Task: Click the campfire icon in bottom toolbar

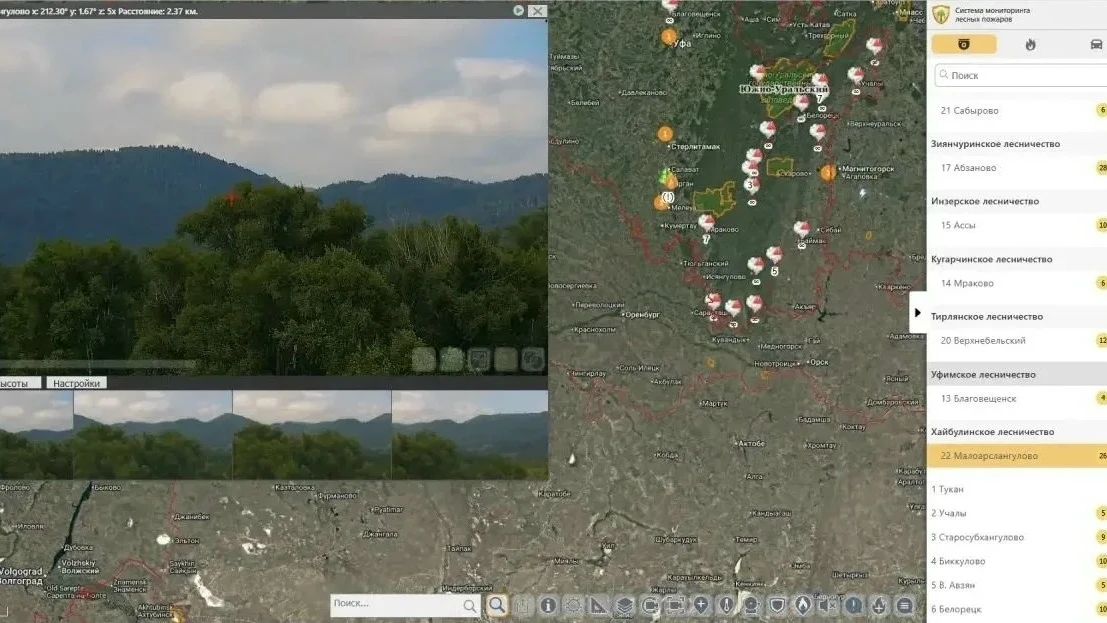Action: point(879,605)
